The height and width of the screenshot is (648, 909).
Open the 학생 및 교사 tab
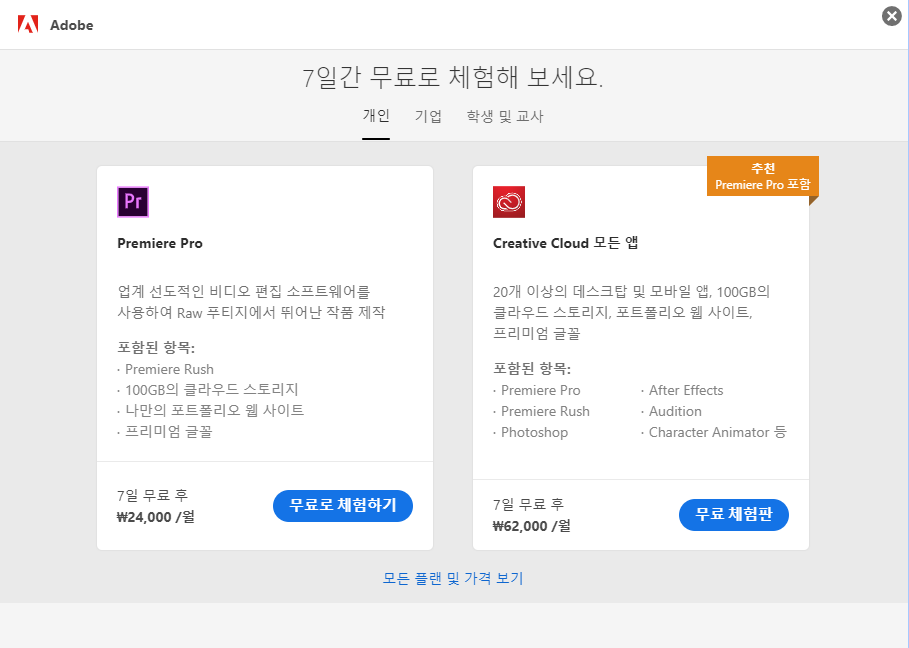point(505,116)
